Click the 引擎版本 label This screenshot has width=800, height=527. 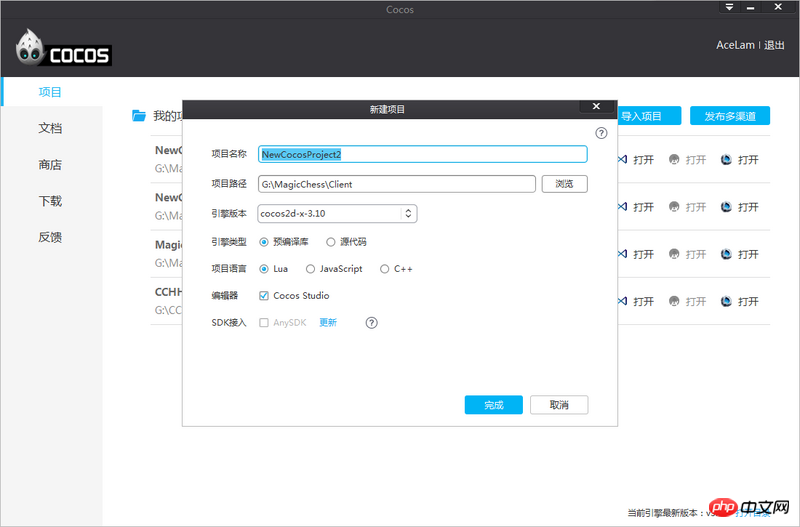click(x=229, y=213)
